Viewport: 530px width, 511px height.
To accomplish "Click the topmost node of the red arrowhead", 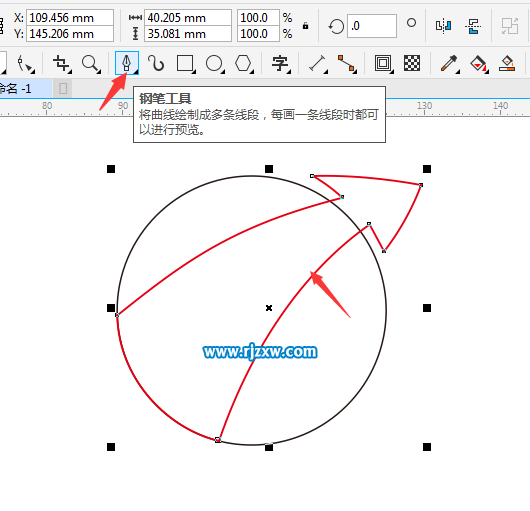I will click(x=312, y=176).
